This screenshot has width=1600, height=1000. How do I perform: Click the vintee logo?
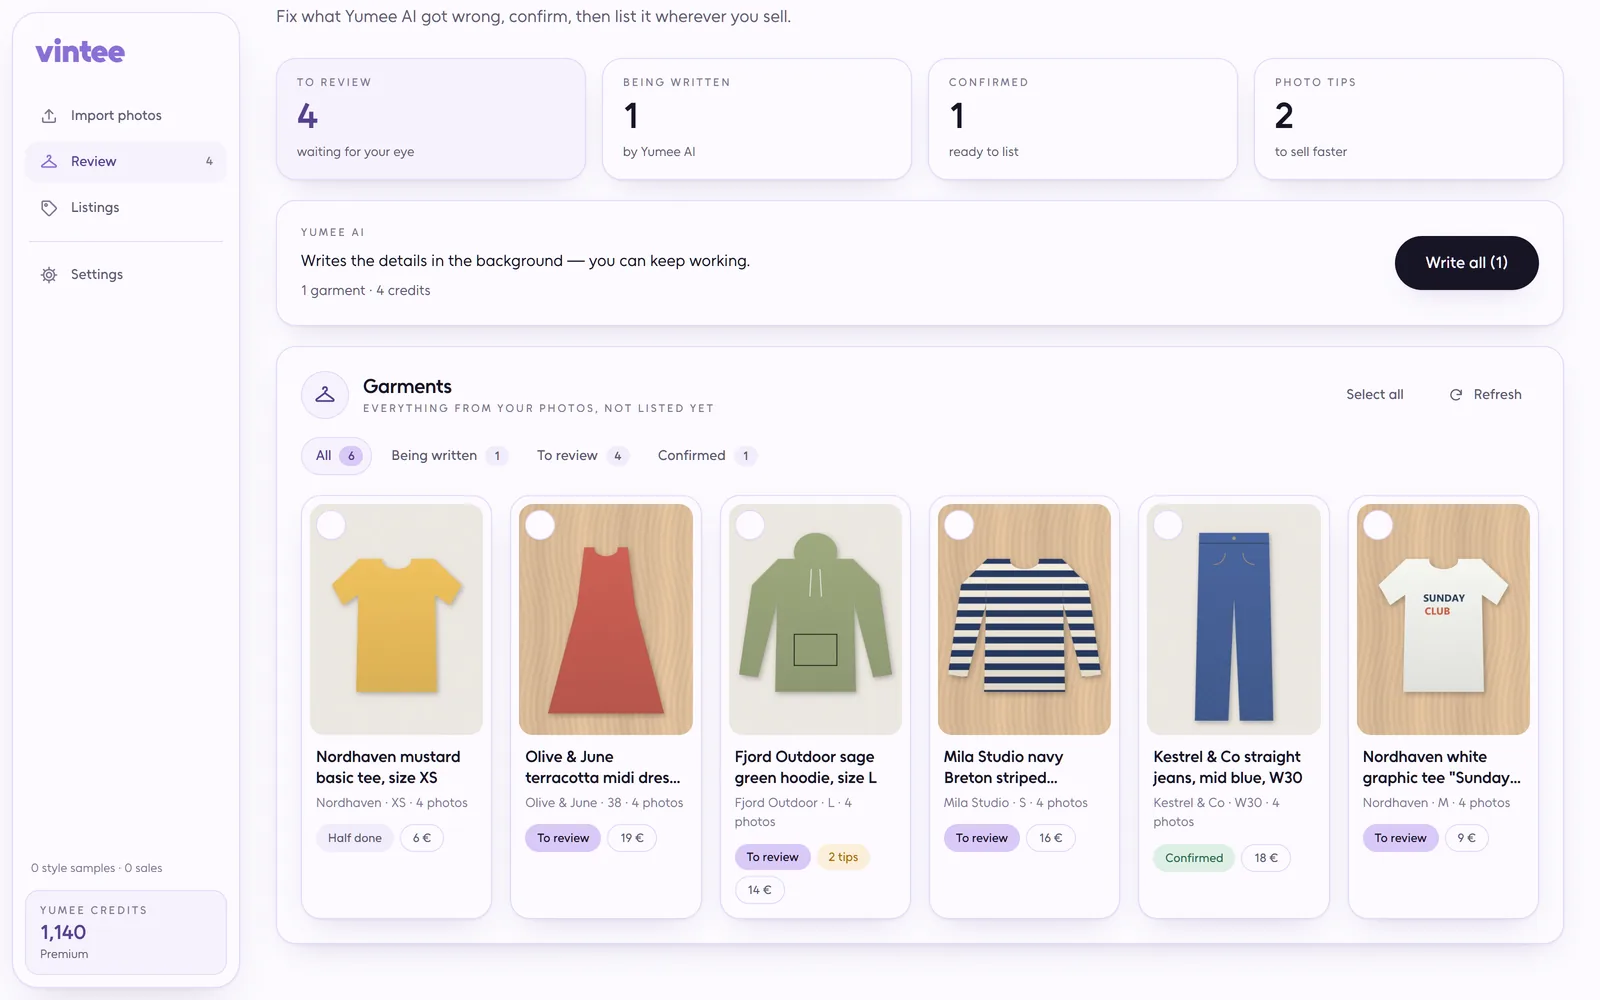pos(80,52)
